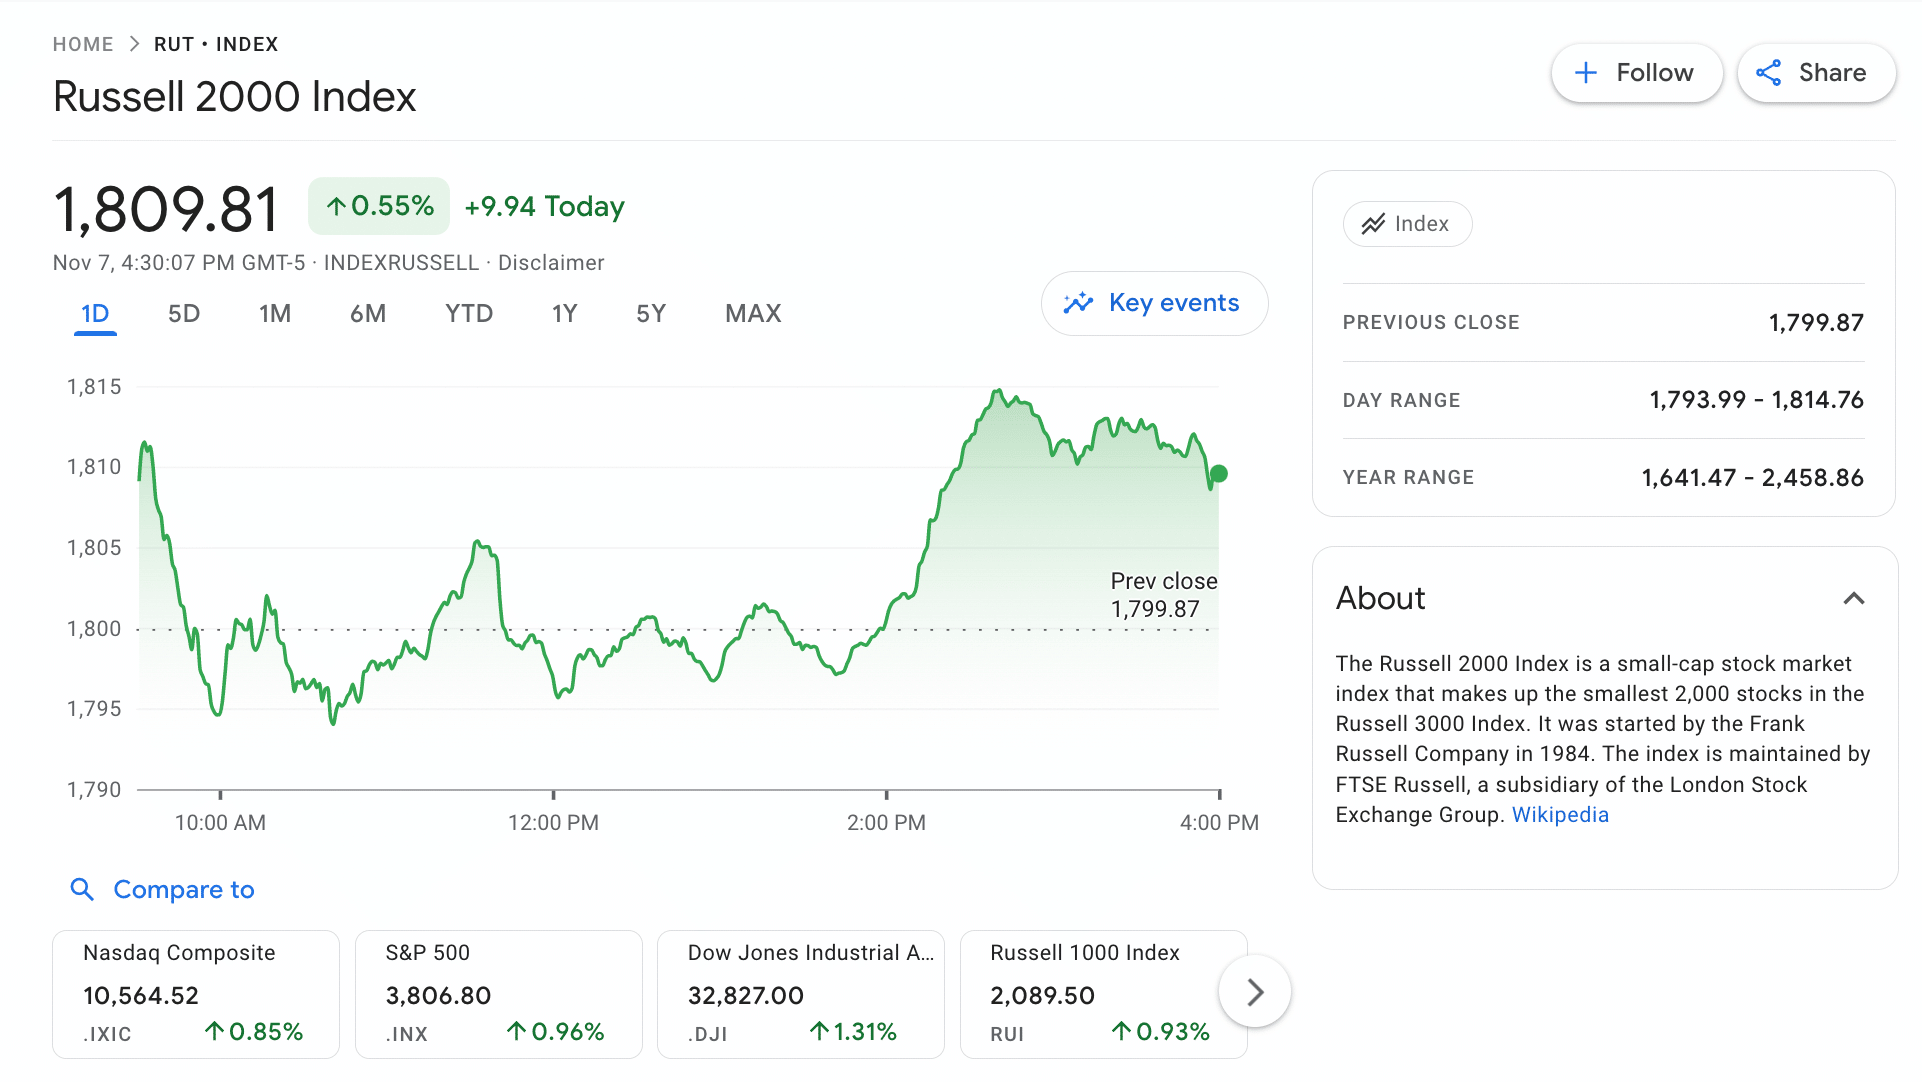
Task: Click the RUI ticker symbol
Action: pyautogui.click(x=1007, y=1034)
